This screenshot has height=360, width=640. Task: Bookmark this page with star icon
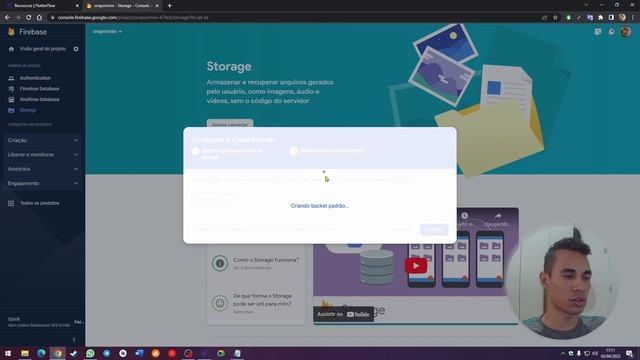pos(555,18)
